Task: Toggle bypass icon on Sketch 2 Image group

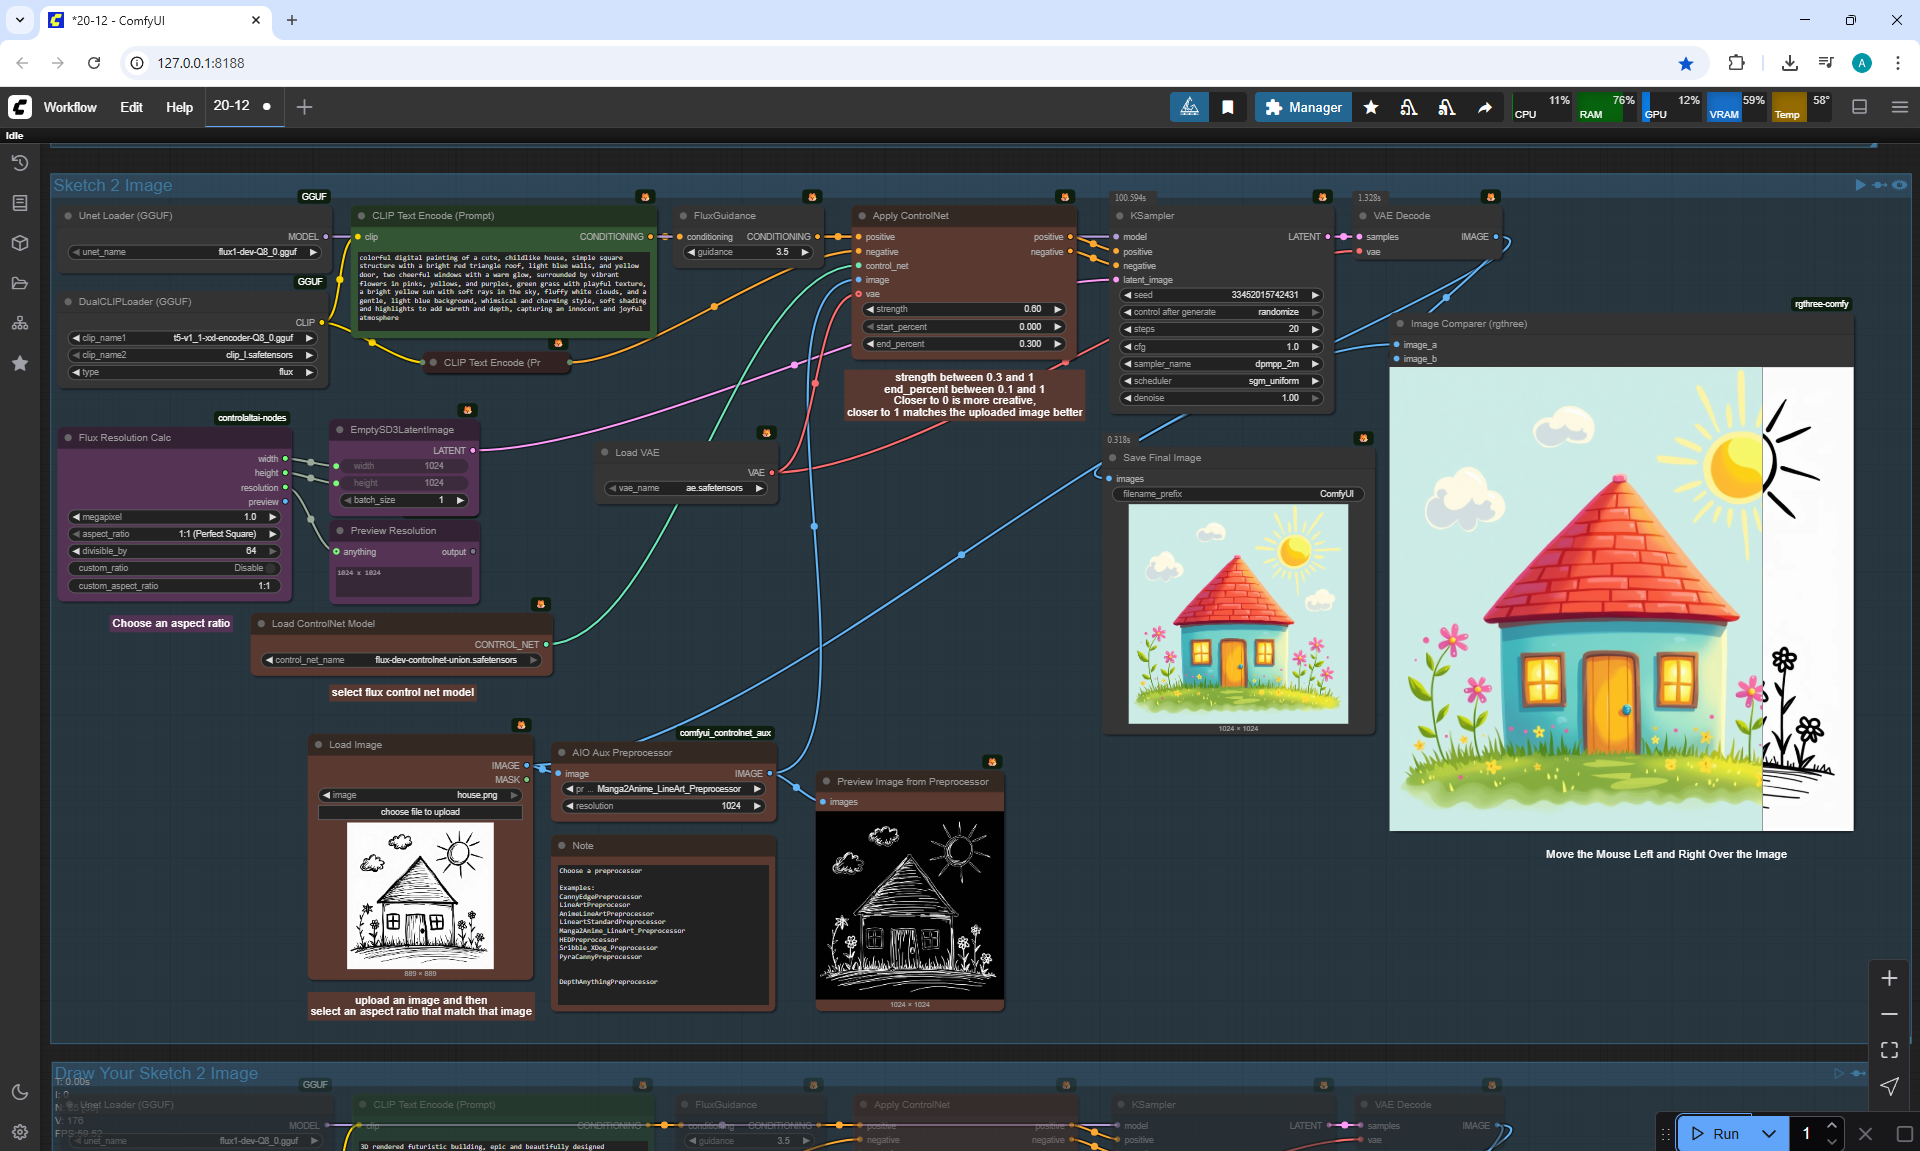Action: (1879, 185)
